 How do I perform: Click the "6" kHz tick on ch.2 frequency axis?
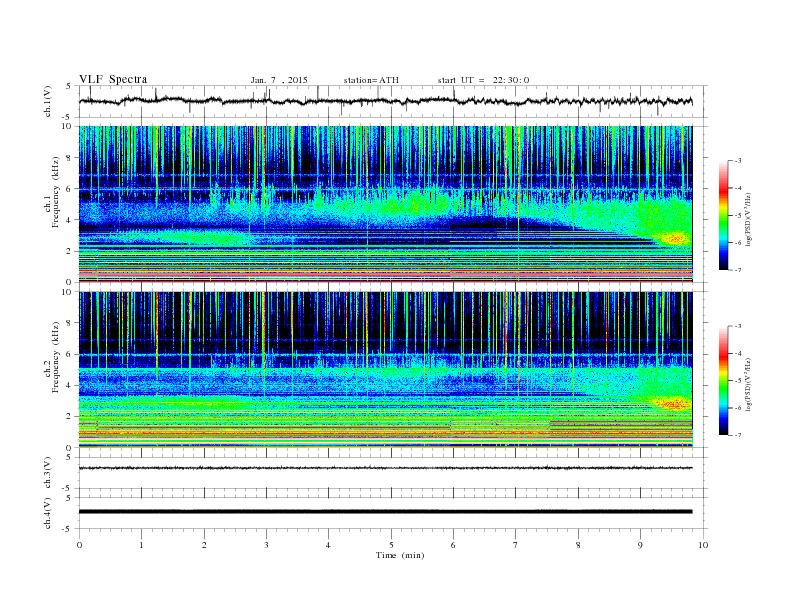[69, 354]
